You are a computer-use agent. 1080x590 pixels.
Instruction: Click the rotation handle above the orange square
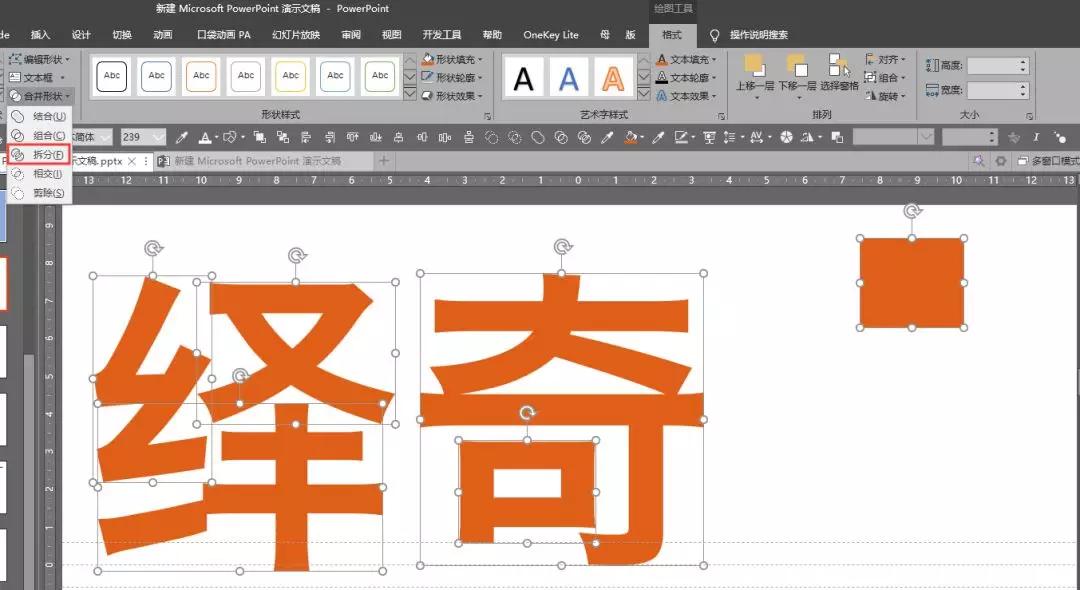coord(912,211)
